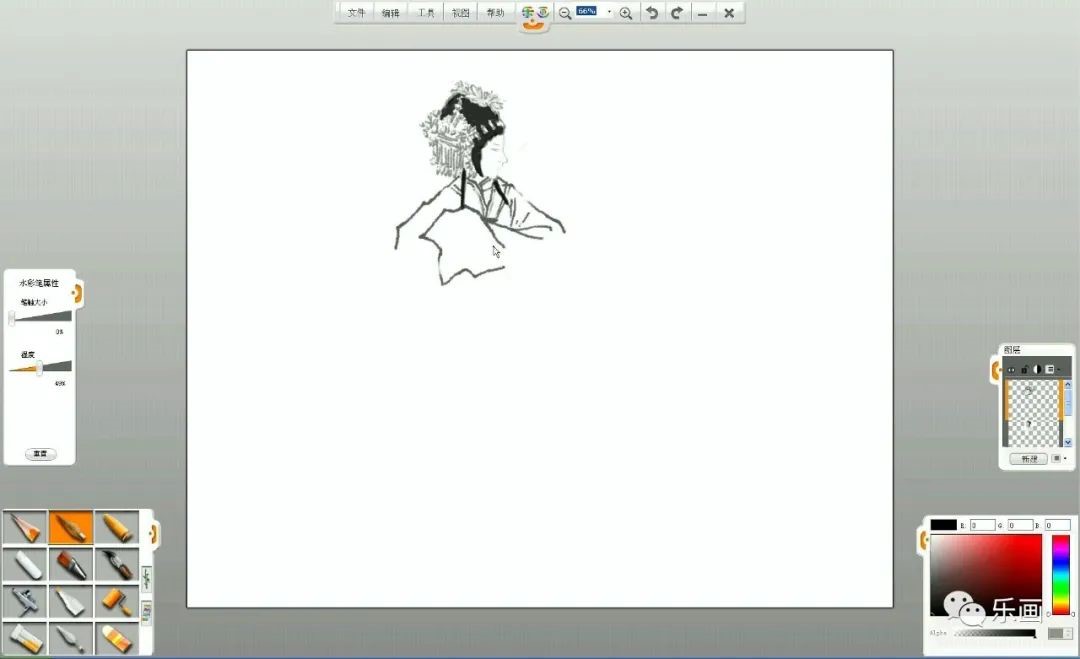Click the redo arrow in top toolbar

[x=677, y=13]
